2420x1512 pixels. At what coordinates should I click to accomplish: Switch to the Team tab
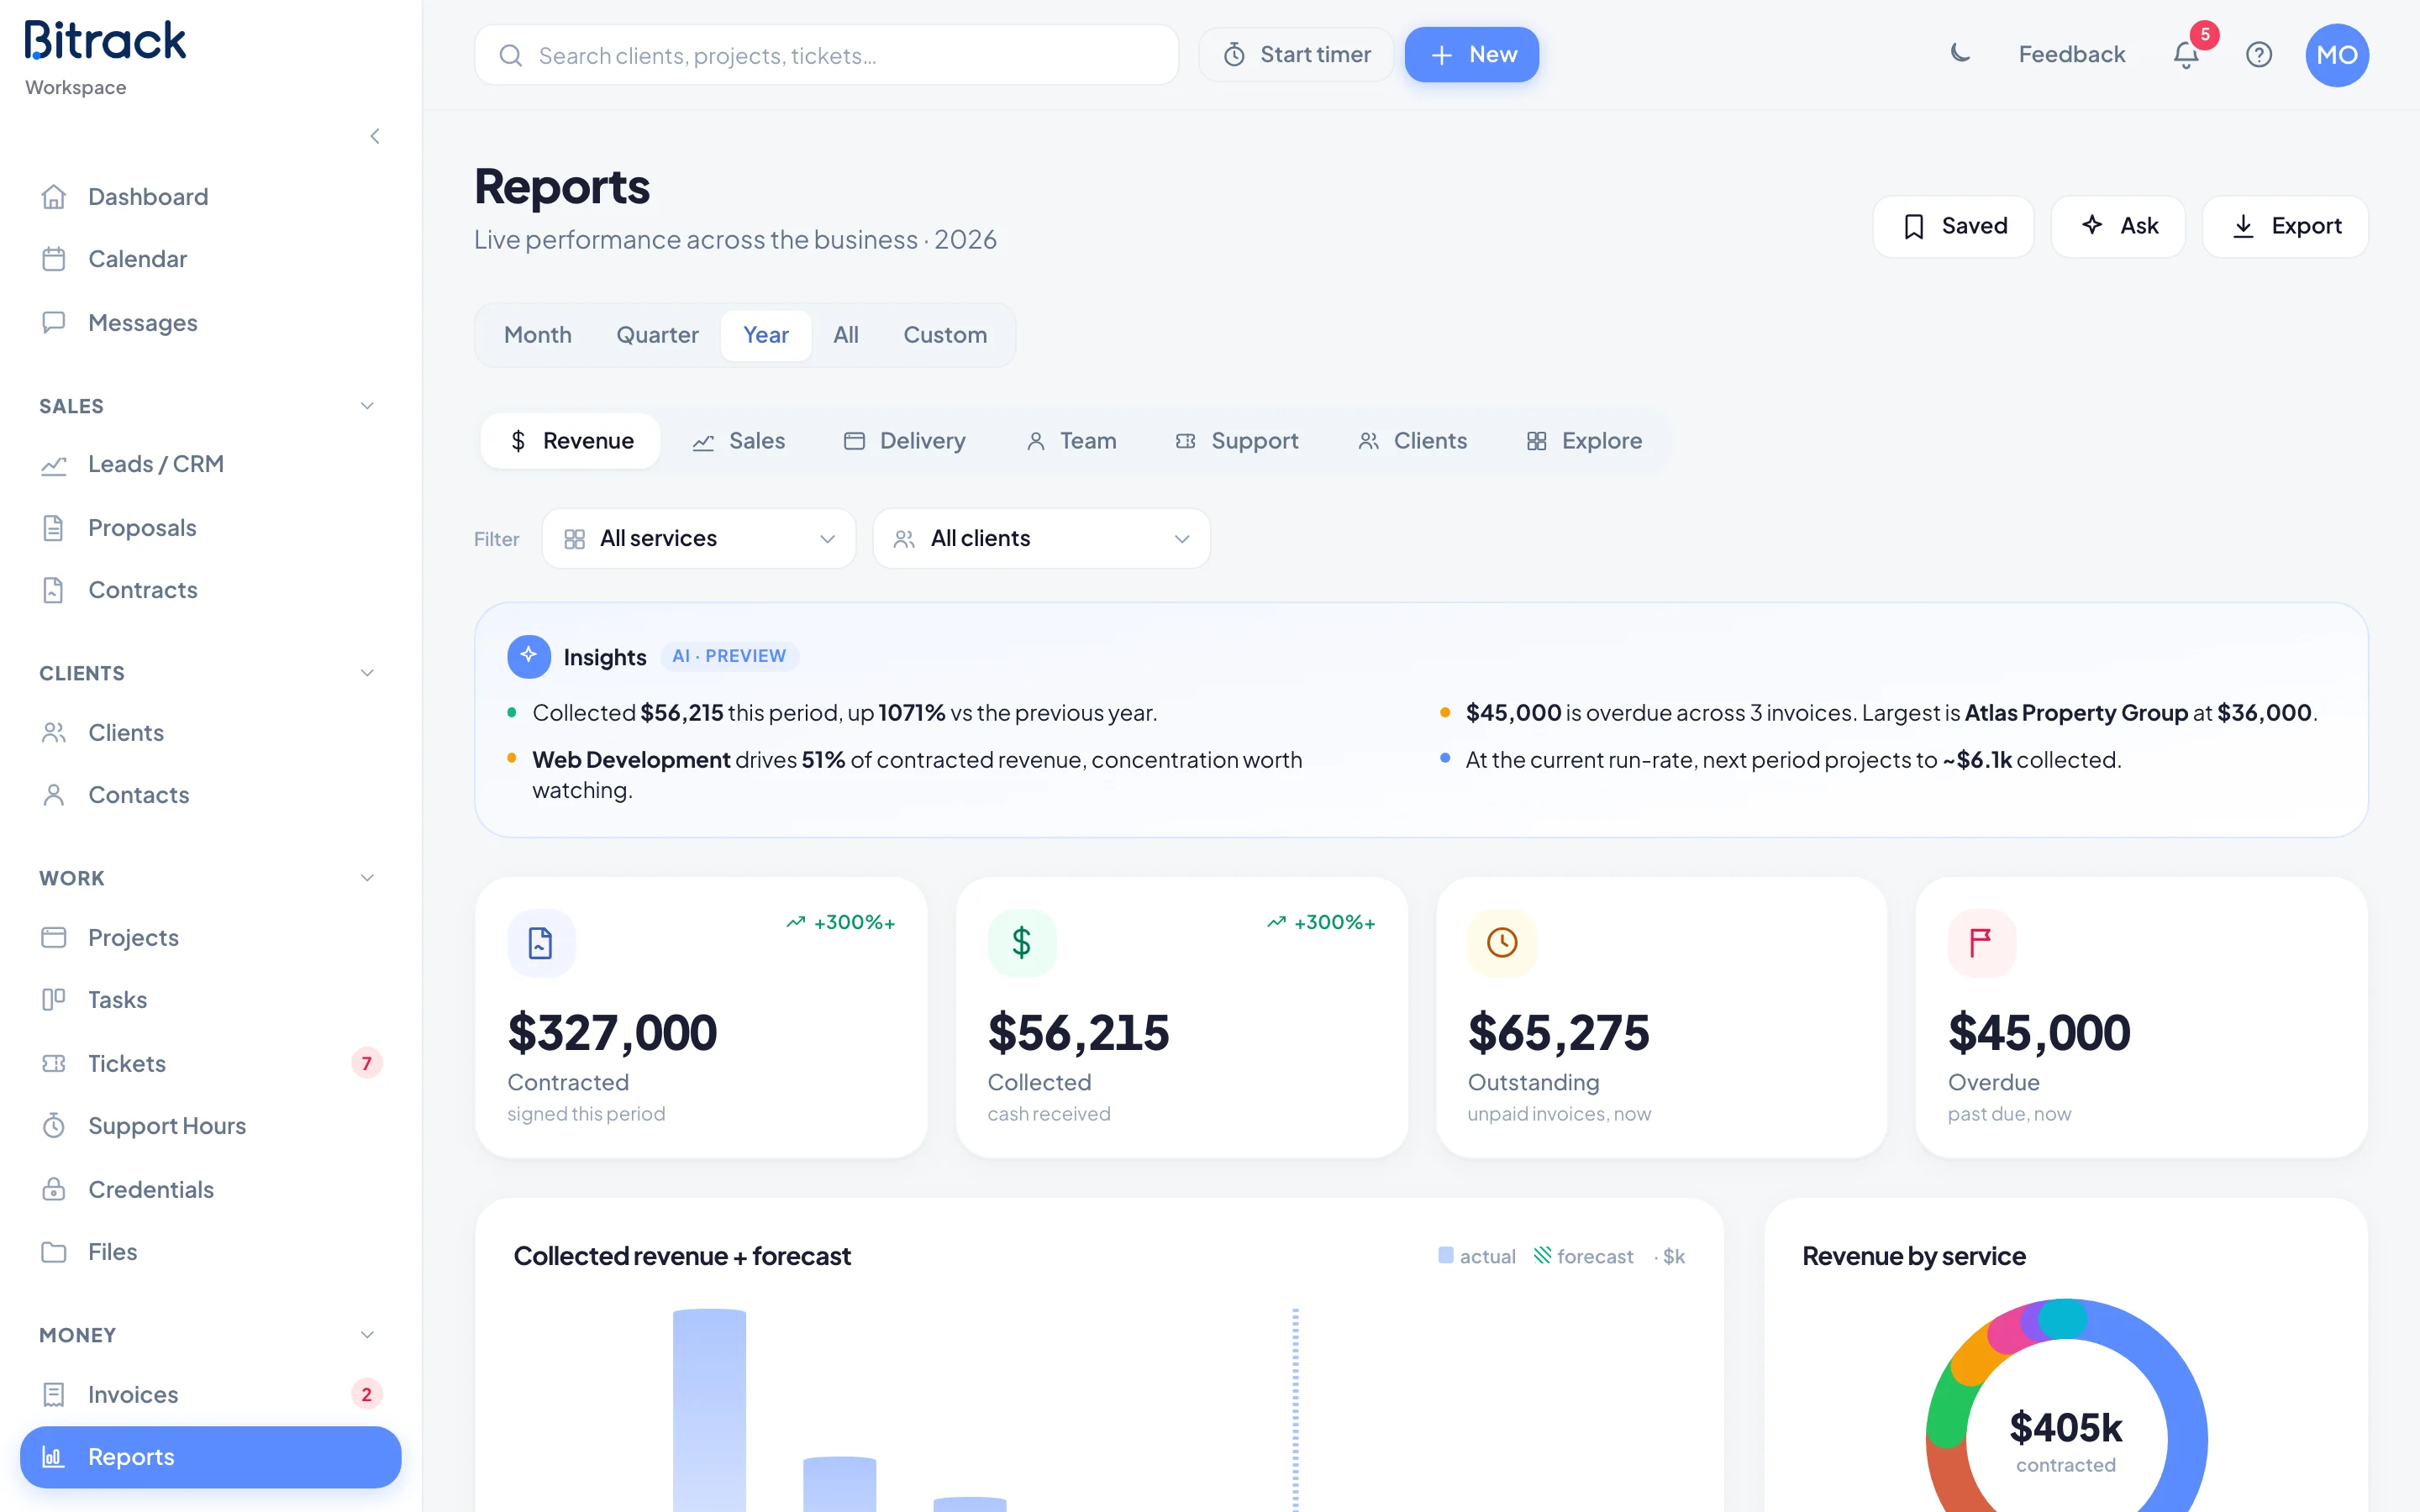point(1071,441)
